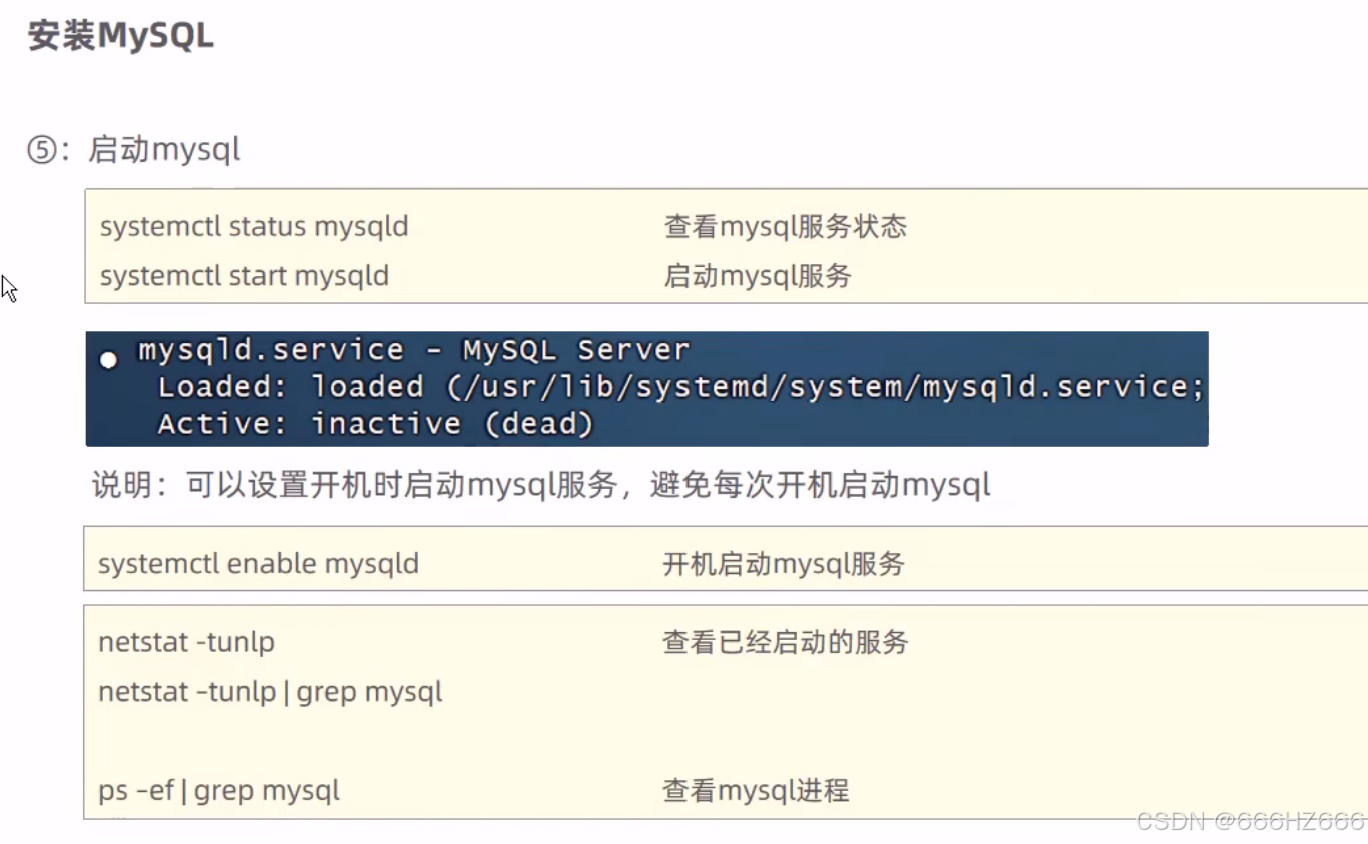Select the systemctl enable mysqld command
The height and width of the screenshot is (844, 1368).
[x=258, y=564]
